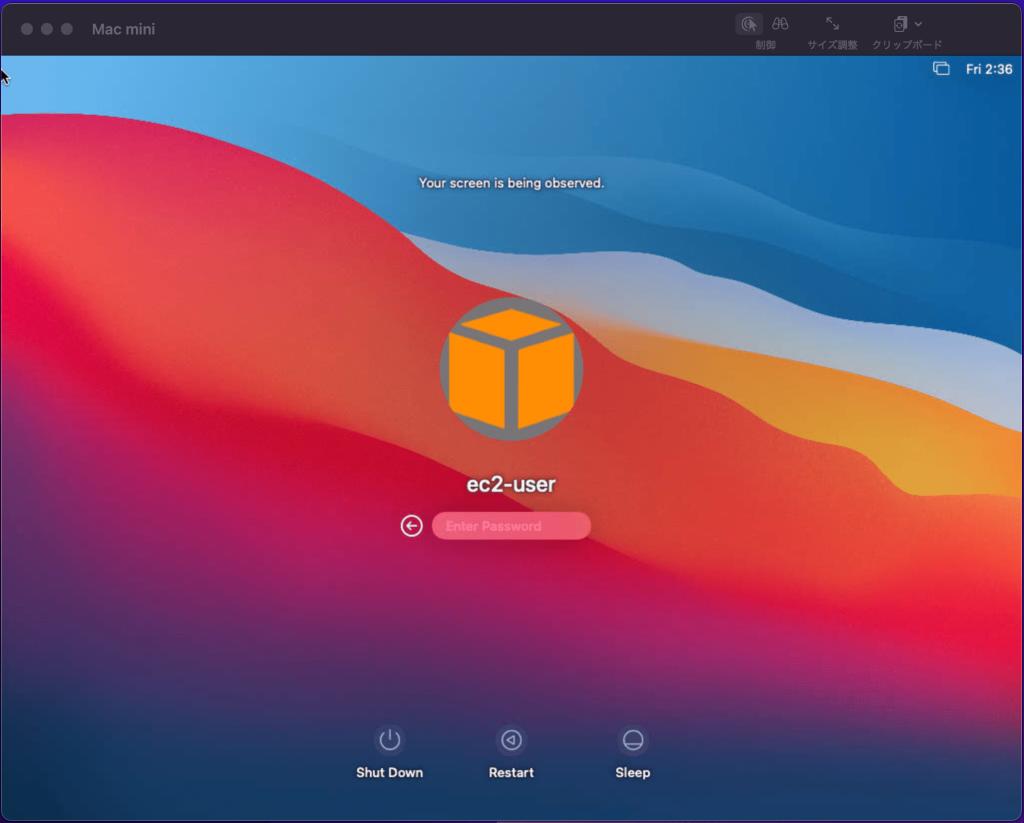Click the Fri 2:36 clock

coord(989,69)
